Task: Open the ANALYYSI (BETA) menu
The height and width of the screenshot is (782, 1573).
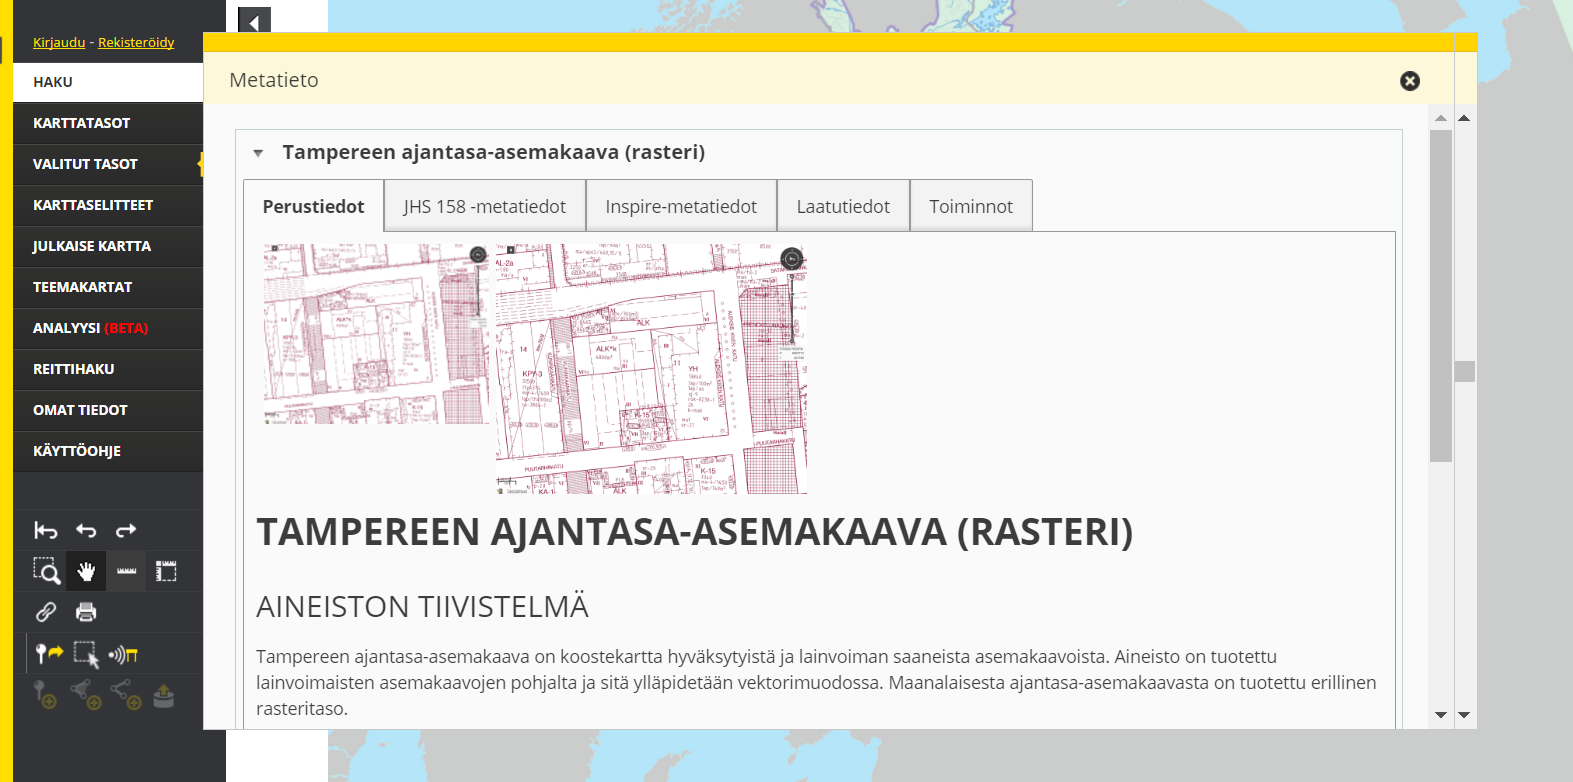Action: pyautogui.click(x=108, y=328)
